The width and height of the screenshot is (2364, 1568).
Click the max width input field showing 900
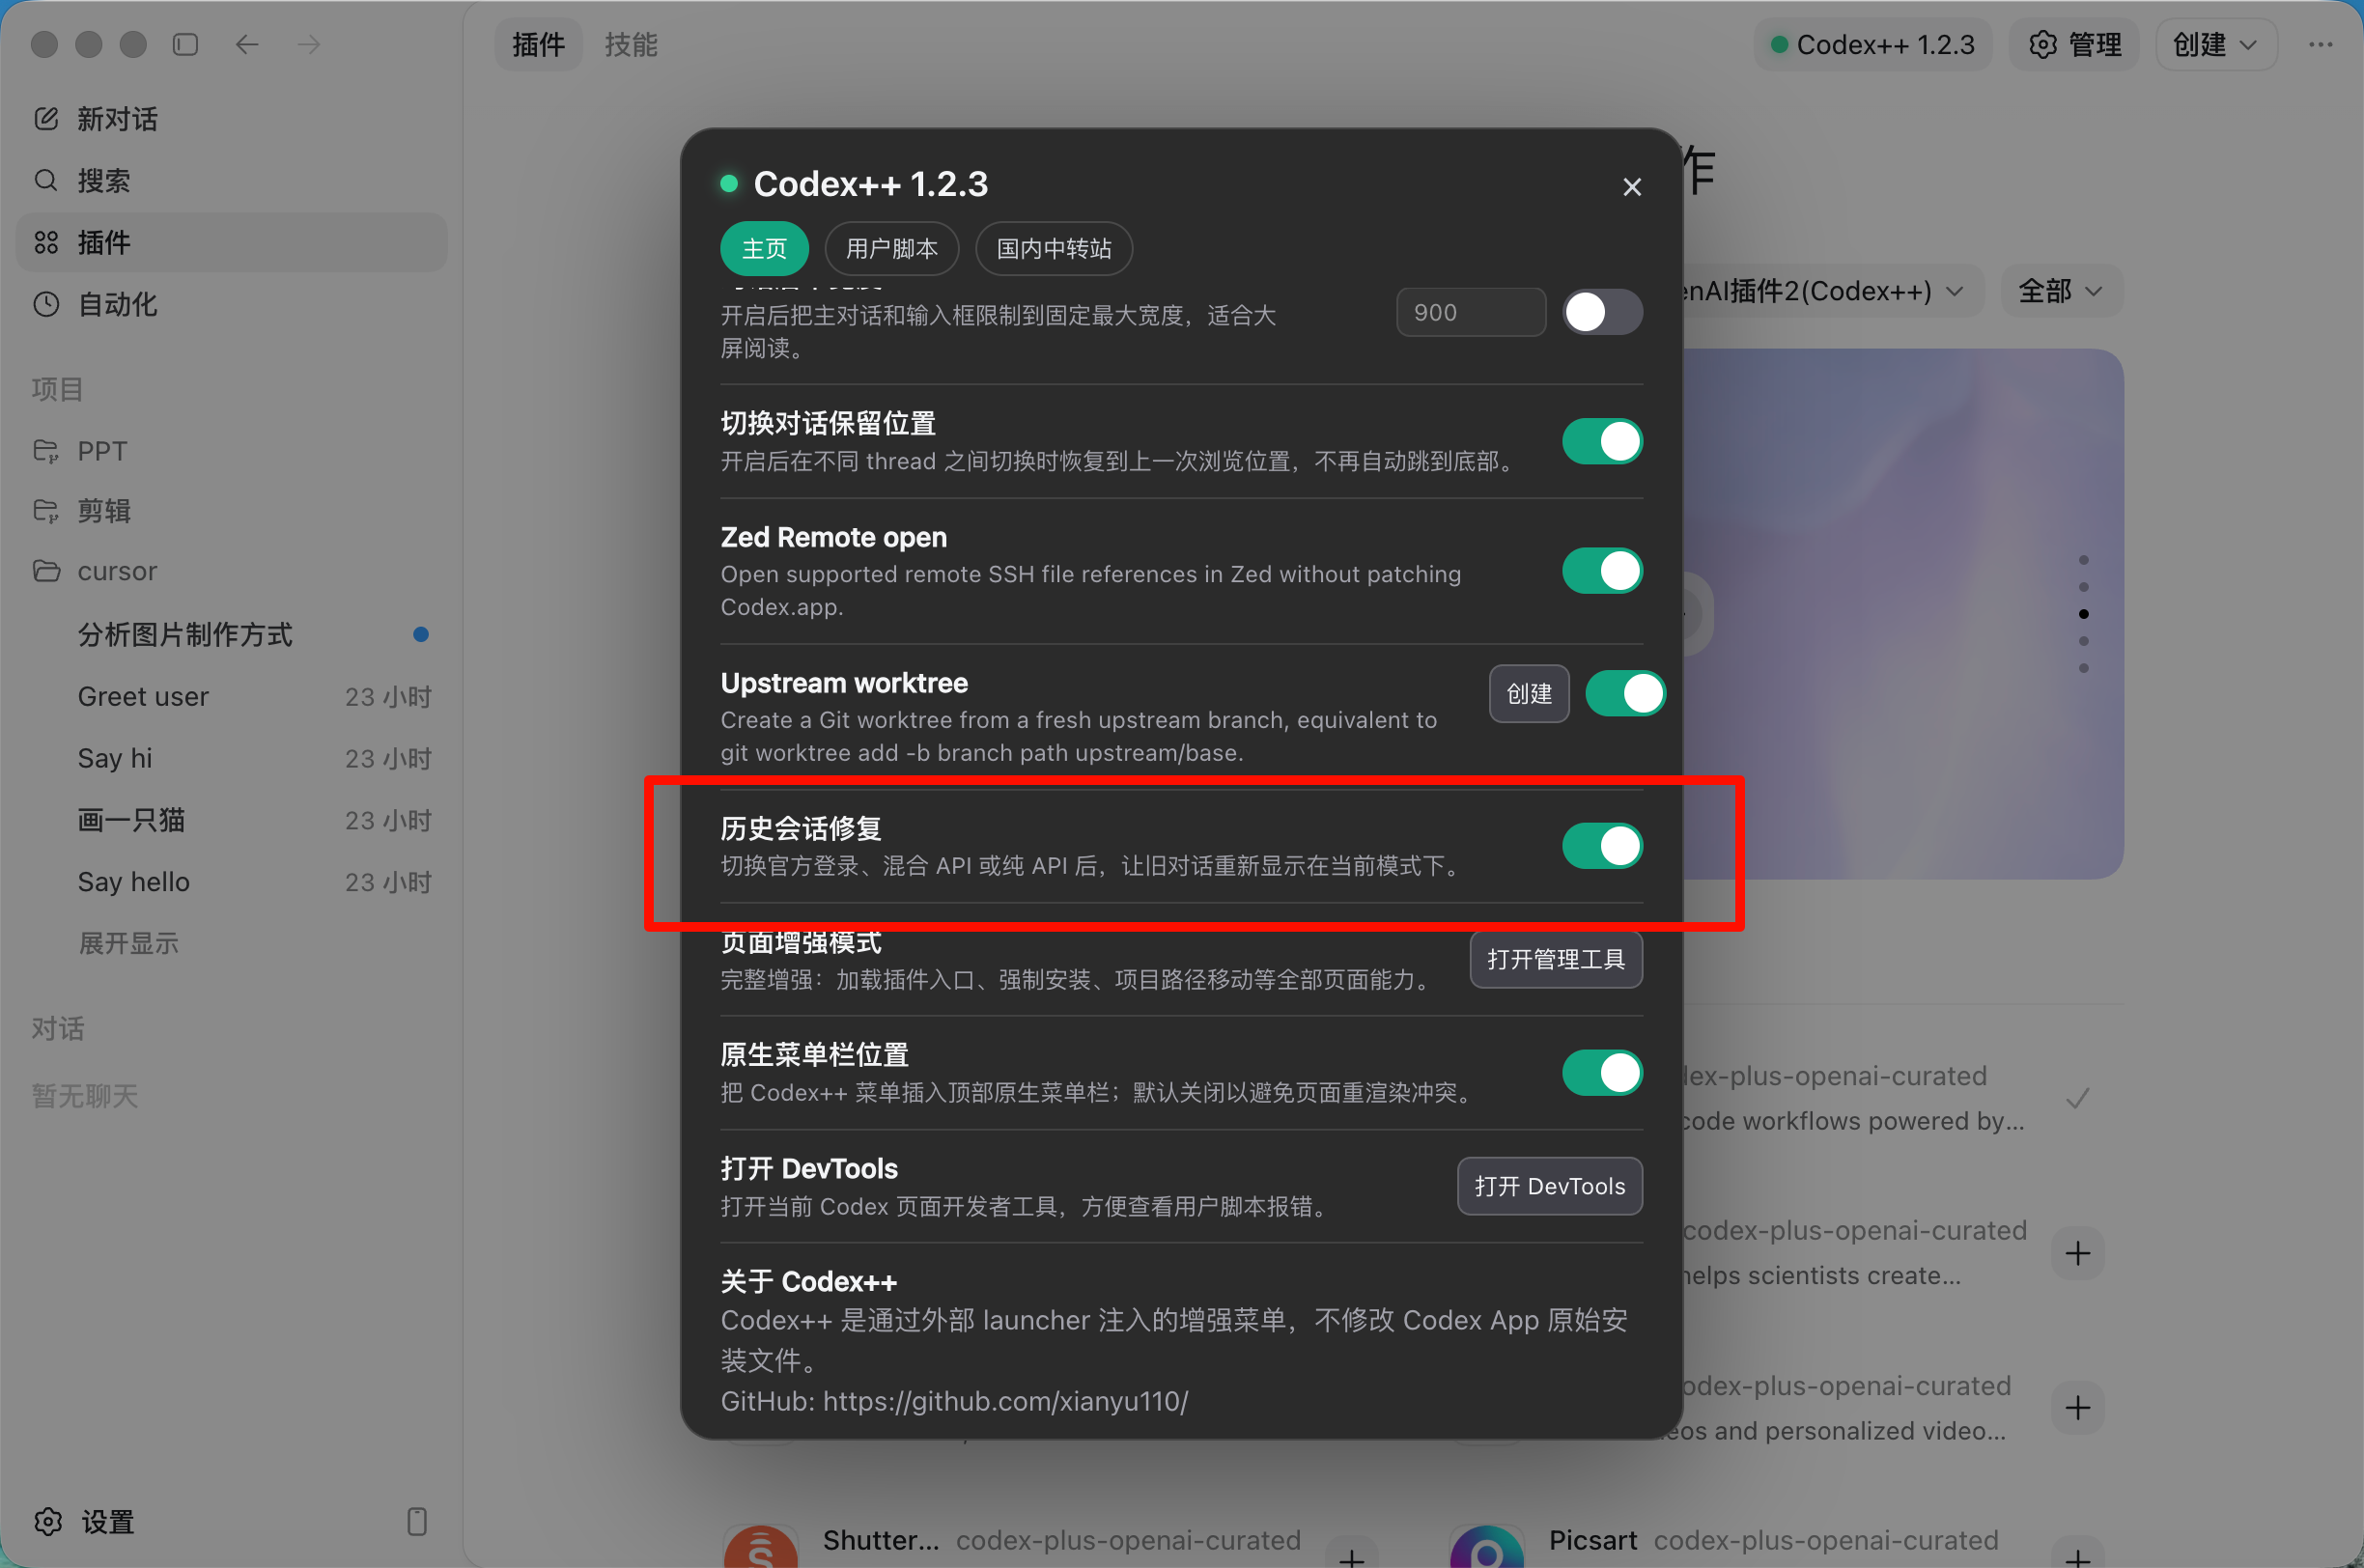(1470, 313)
